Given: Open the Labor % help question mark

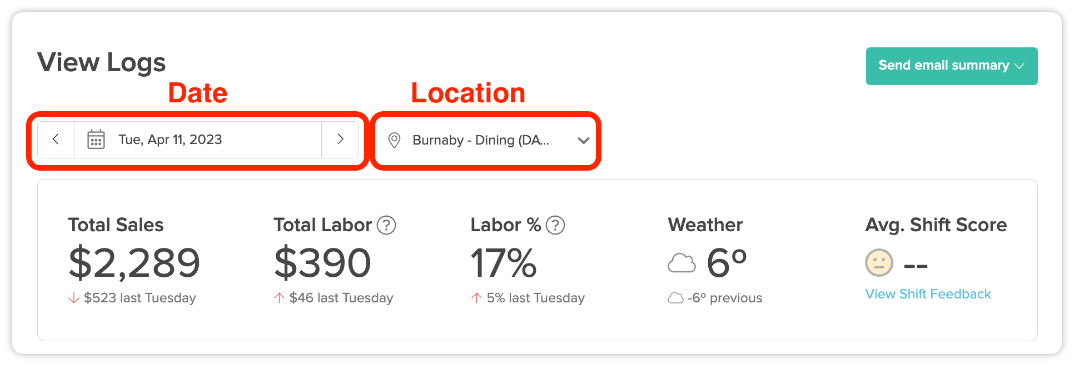Looking at the screenshot, I should 555,225.
